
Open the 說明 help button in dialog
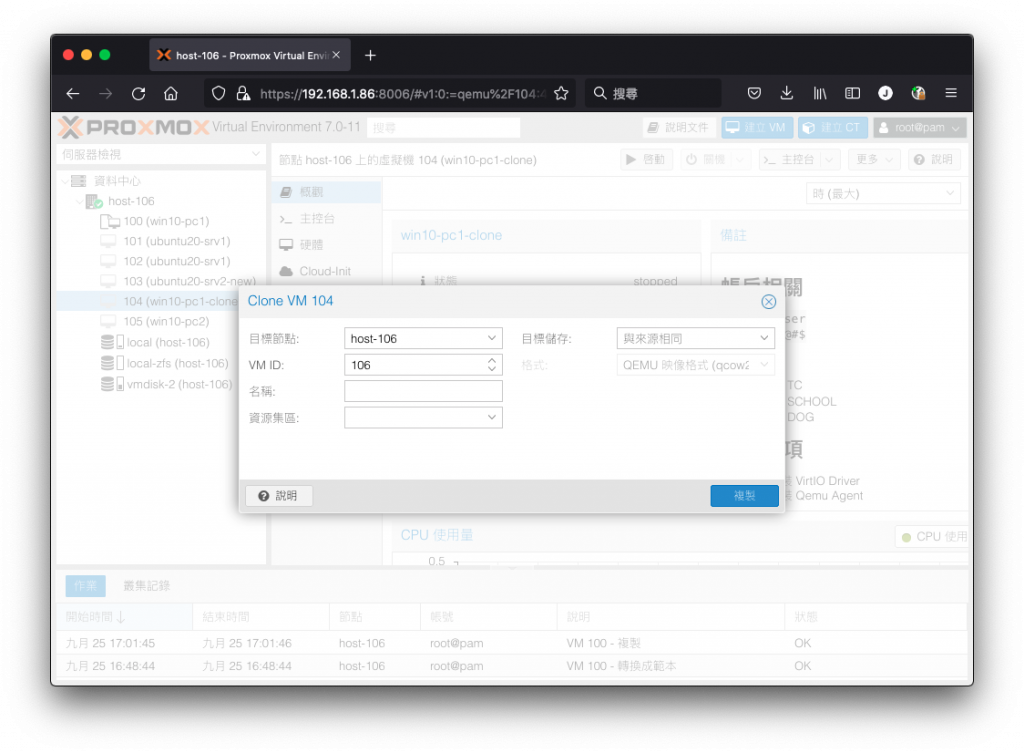point(279,496)
